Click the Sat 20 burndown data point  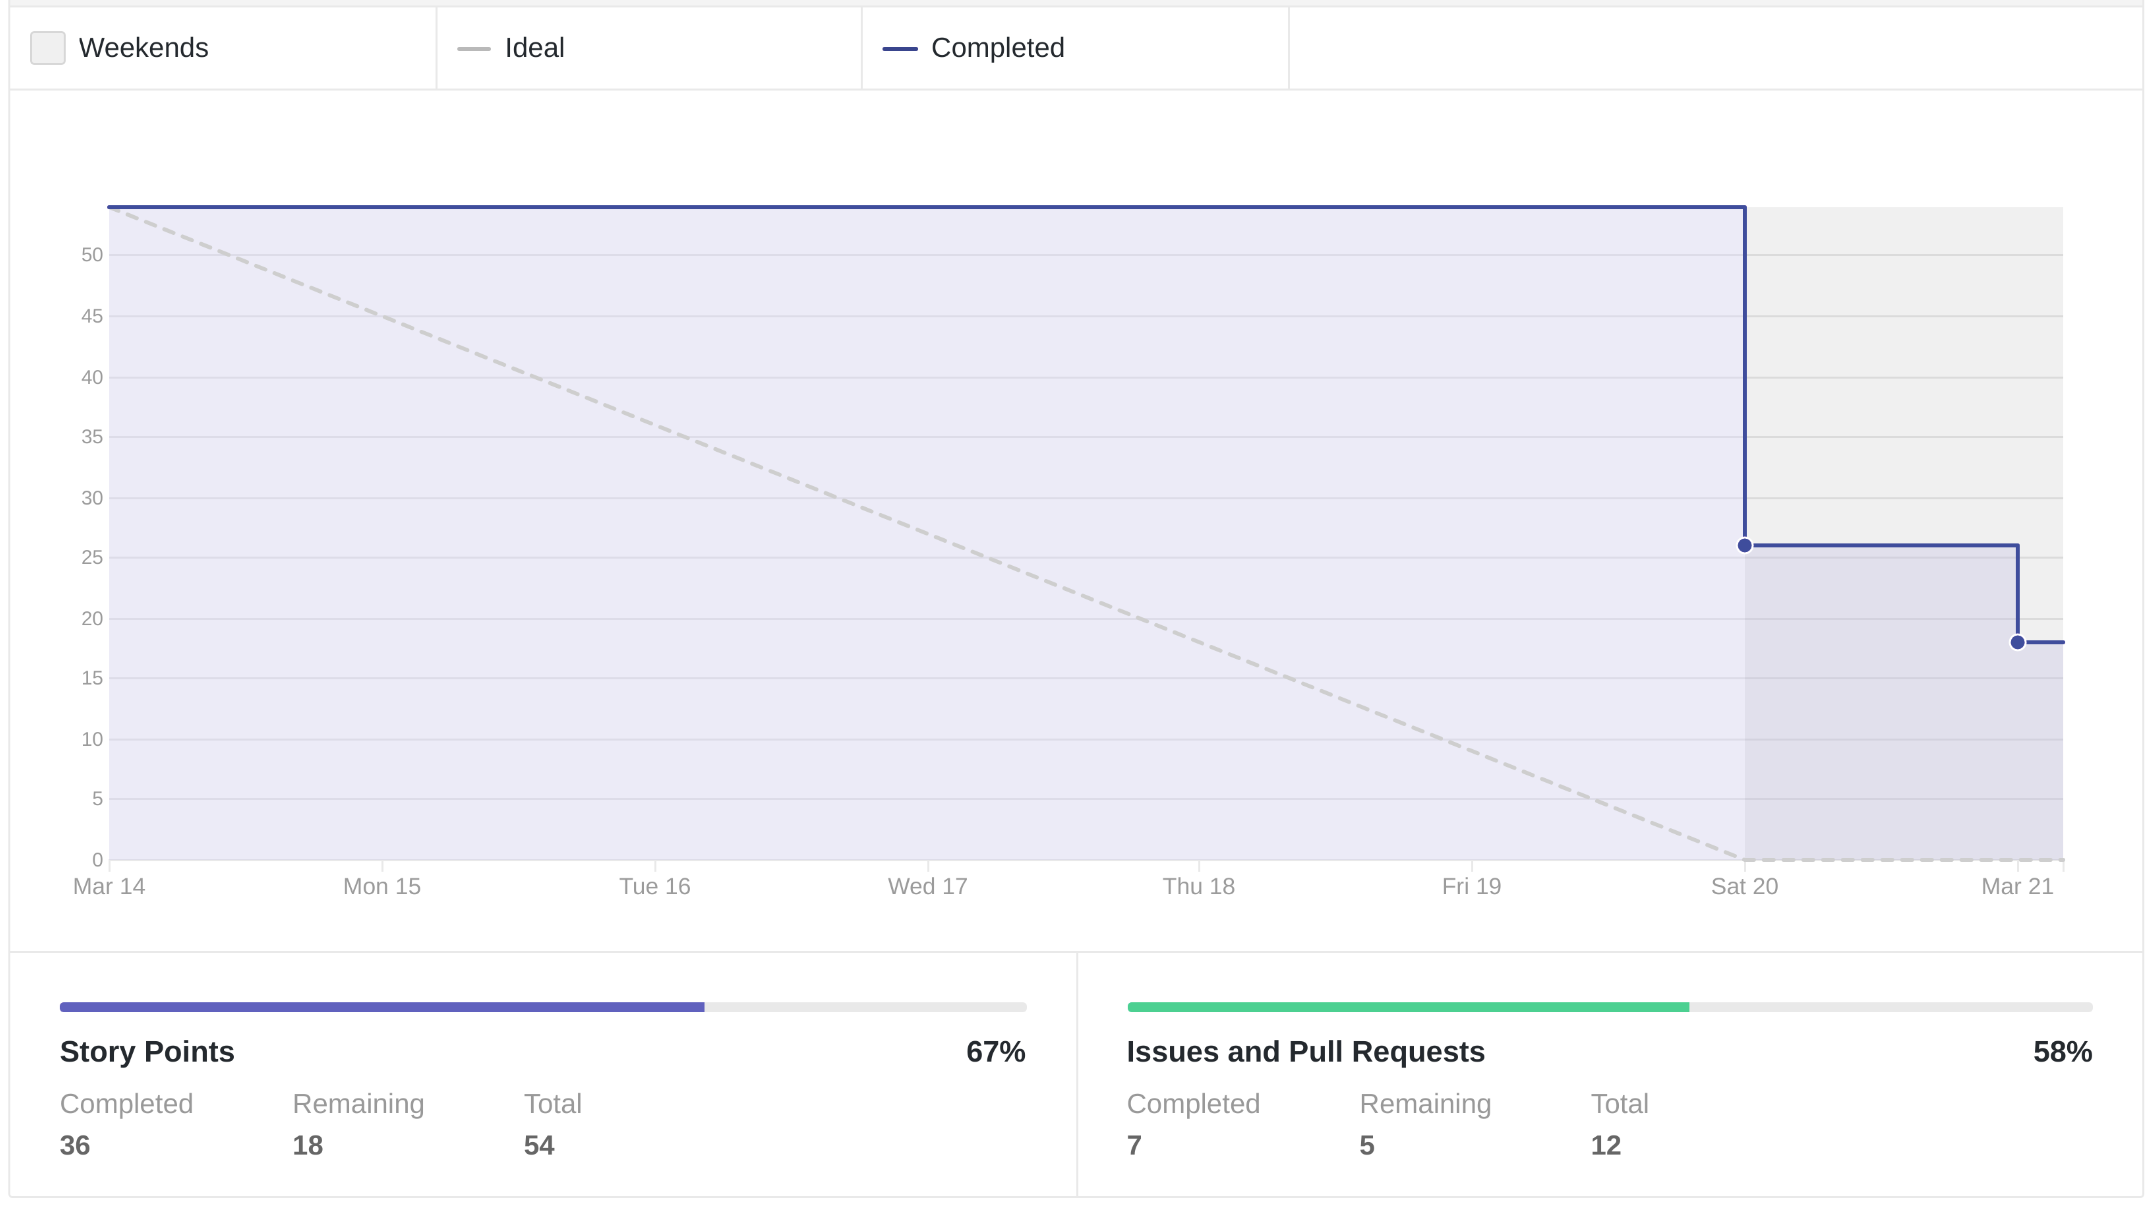pyautogui.click(x=1745, y=545)
